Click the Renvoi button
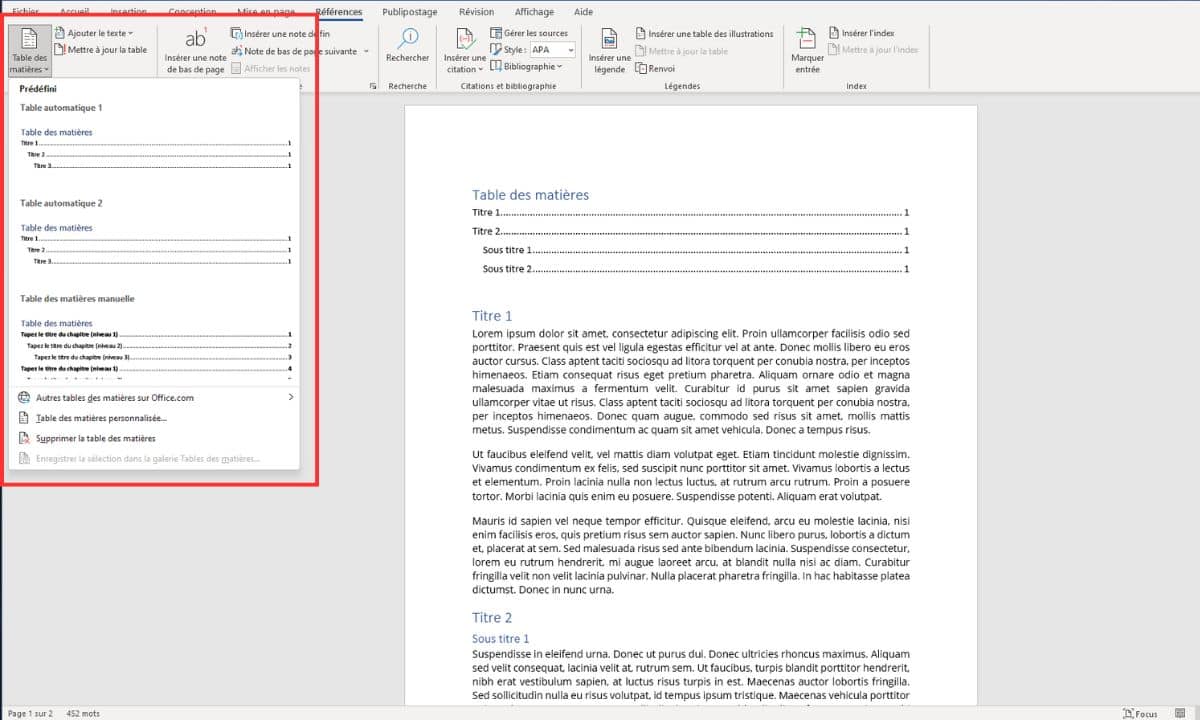Screen dimensions: 1200x720 point(656,68)
